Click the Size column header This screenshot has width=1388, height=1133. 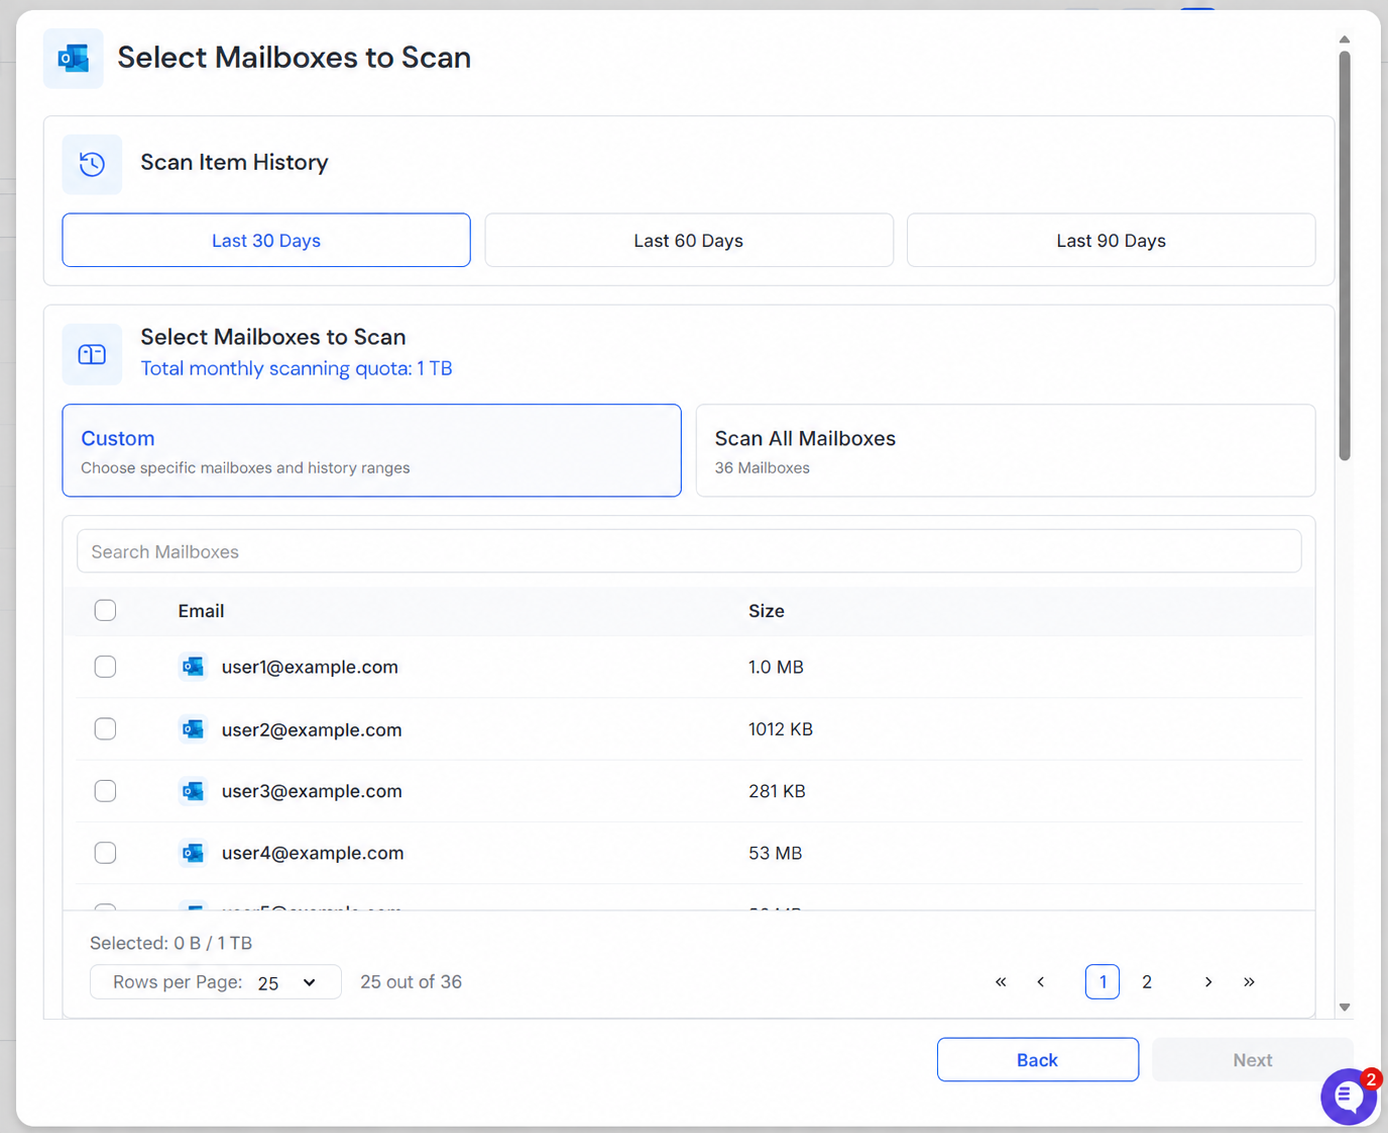pyautogui.click(x=766, y=611)
